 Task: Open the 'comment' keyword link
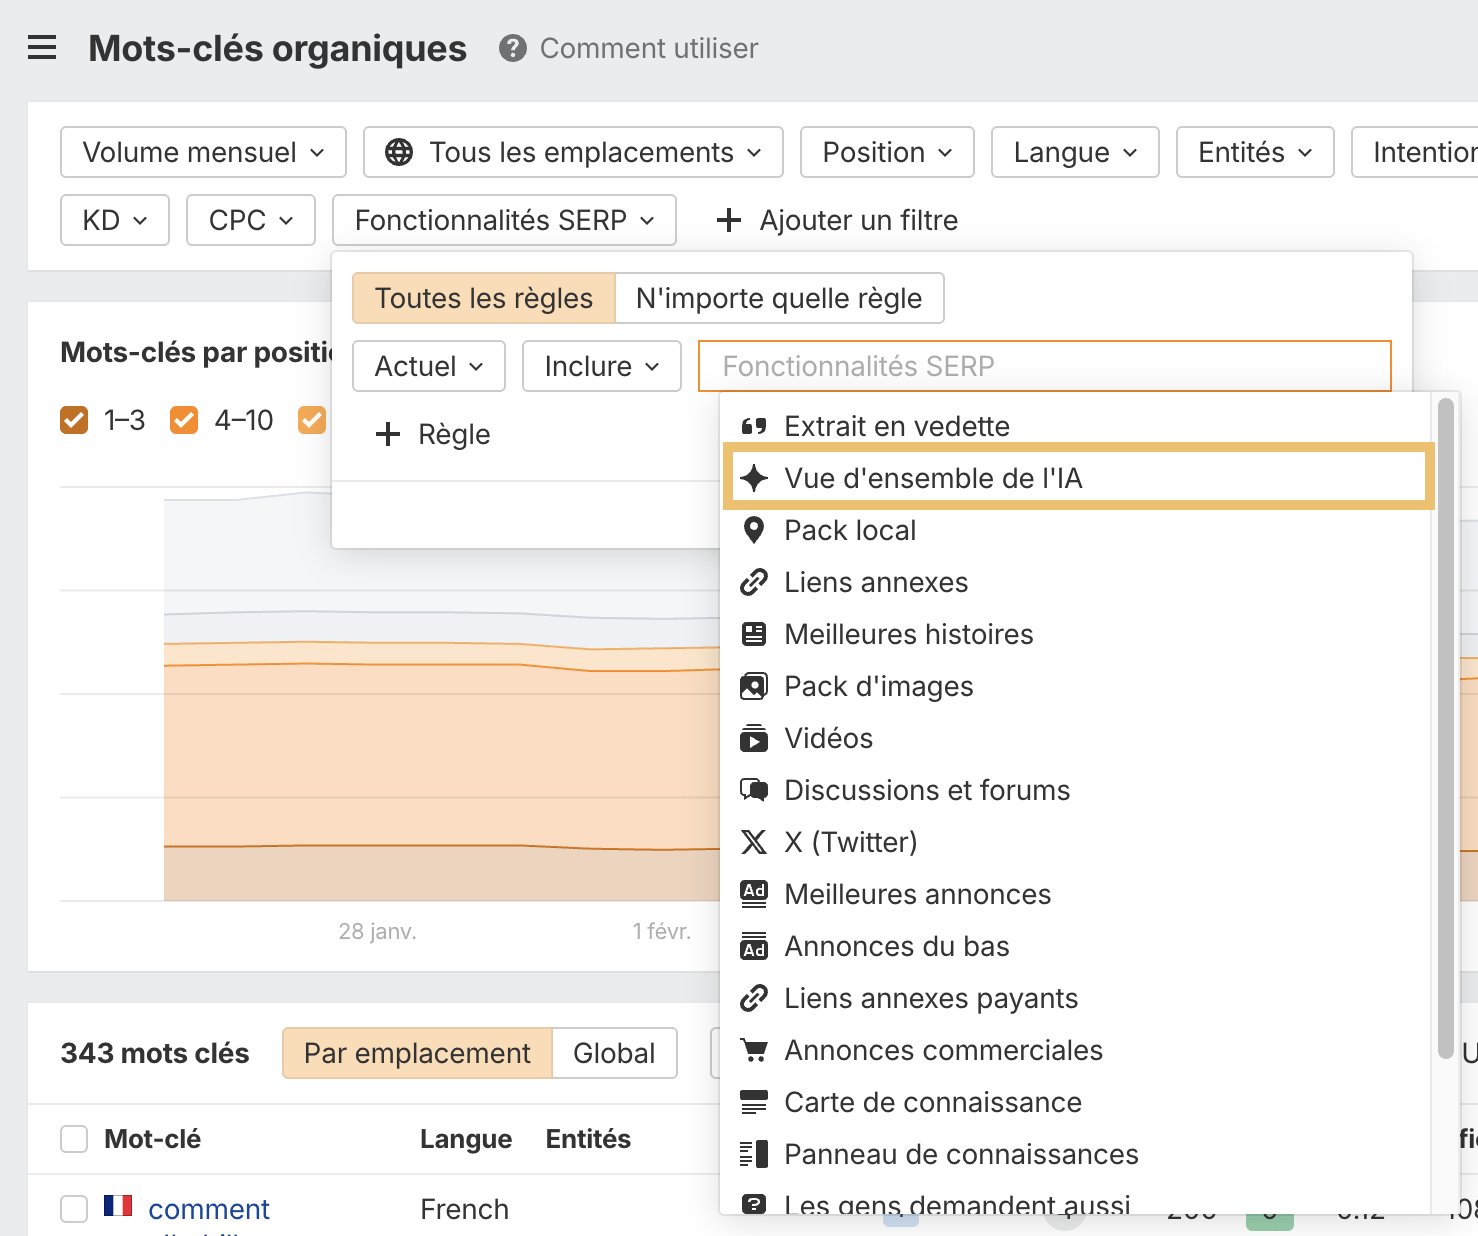pyautogui.click(x=209, y=1208)
